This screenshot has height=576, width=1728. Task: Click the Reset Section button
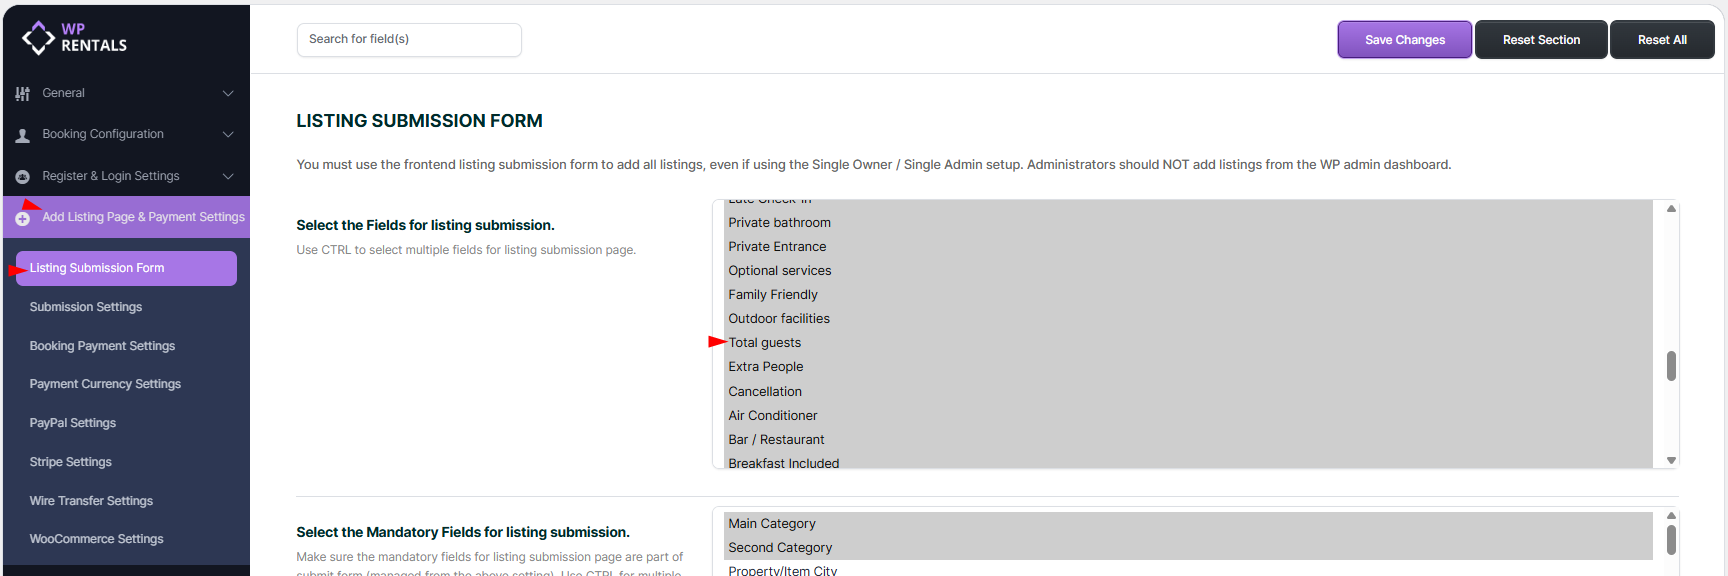1541,40
